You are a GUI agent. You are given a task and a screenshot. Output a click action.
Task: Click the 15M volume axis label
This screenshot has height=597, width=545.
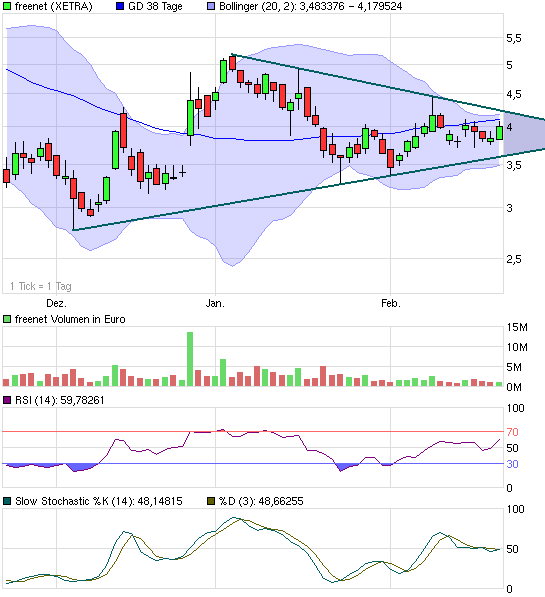tap(517, 327)
